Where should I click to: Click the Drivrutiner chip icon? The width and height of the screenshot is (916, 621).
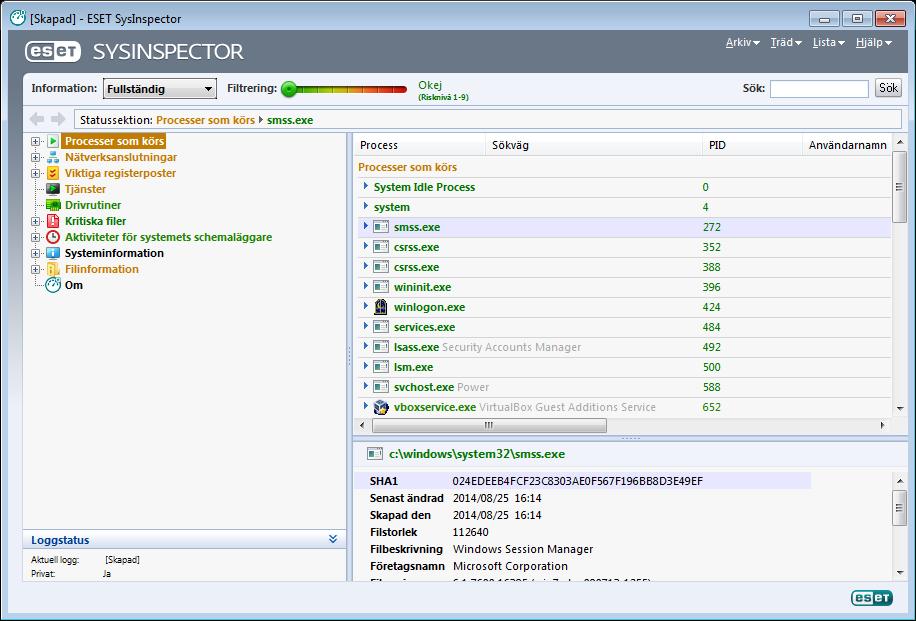[x=53, y=205]
